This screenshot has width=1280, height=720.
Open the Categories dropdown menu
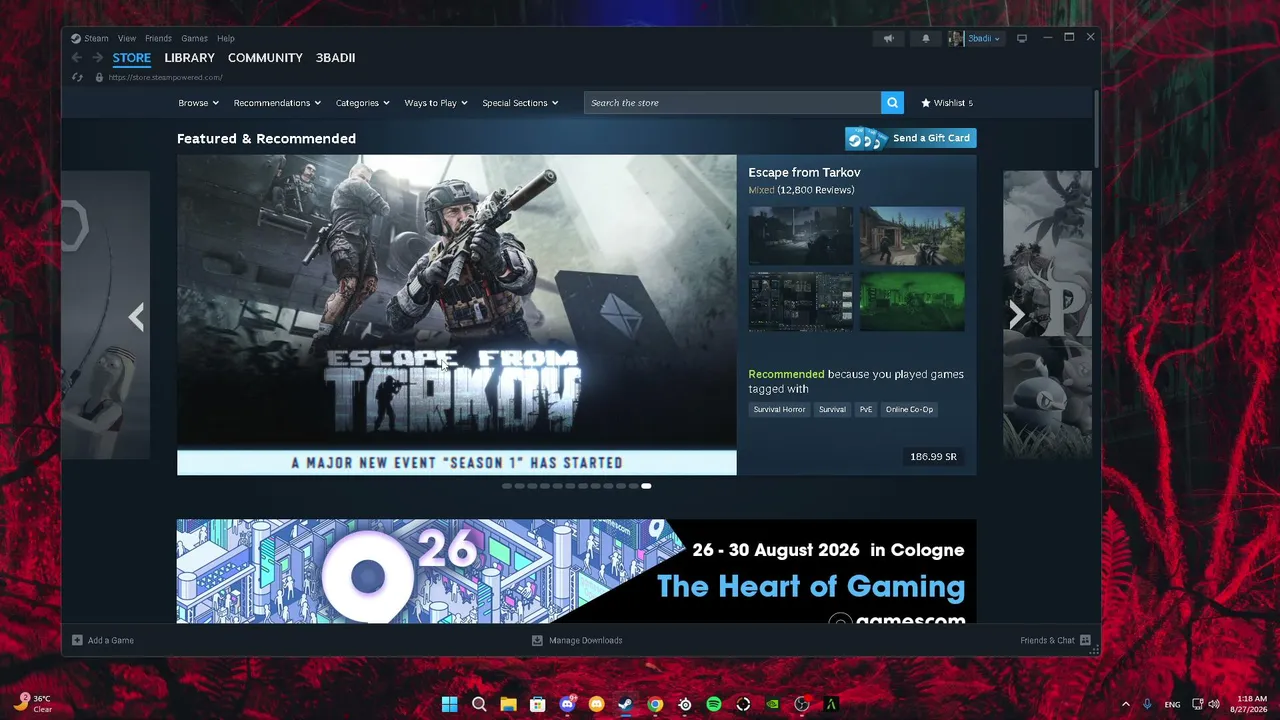pyautogui.click(x=362, y=103)
